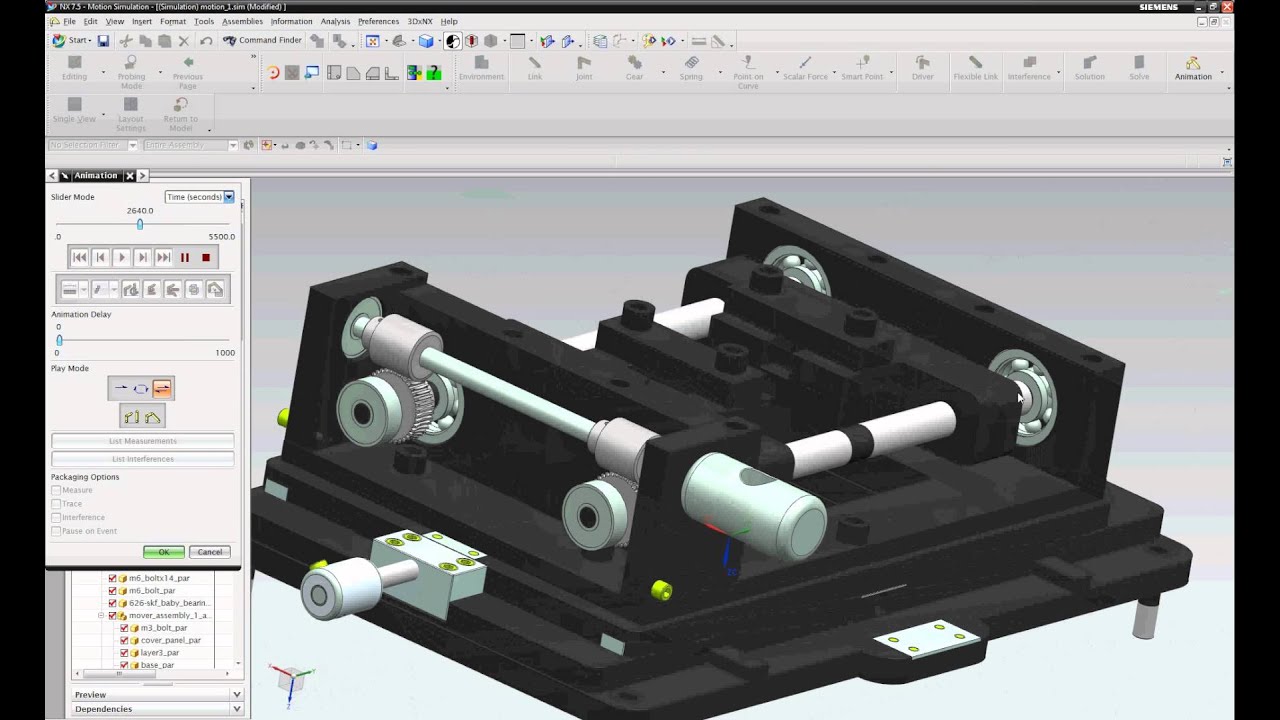Image resolution: width=1280 pixels, height=720 pixels.
Task: Collapse the mover_assembly_1 tree node
Action: coord(101,616)
